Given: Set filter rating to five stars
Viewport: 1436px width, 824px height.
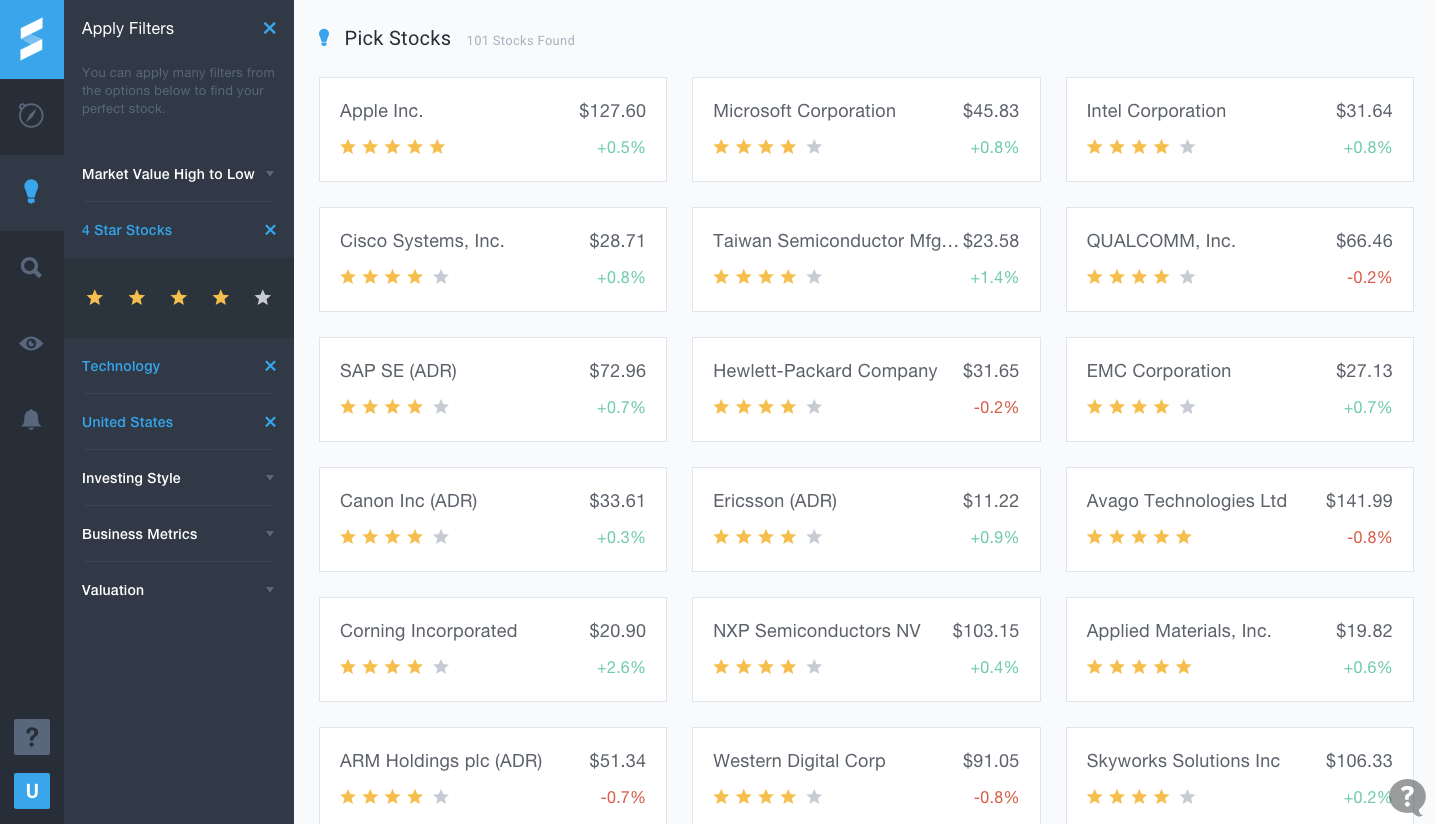Looking at the screenshot, I should click(263, 298).
